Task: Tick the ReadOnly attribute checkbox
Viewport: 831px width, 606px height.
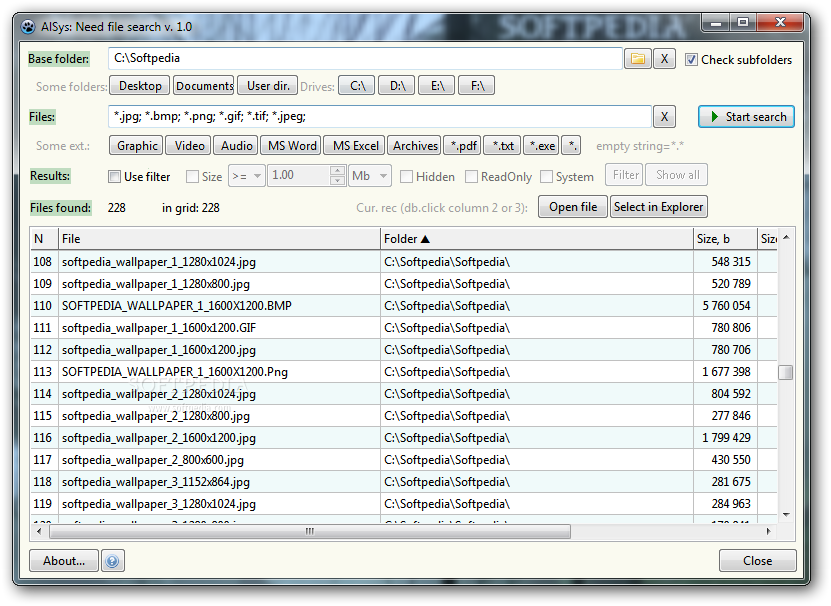Action: (471, 177)
